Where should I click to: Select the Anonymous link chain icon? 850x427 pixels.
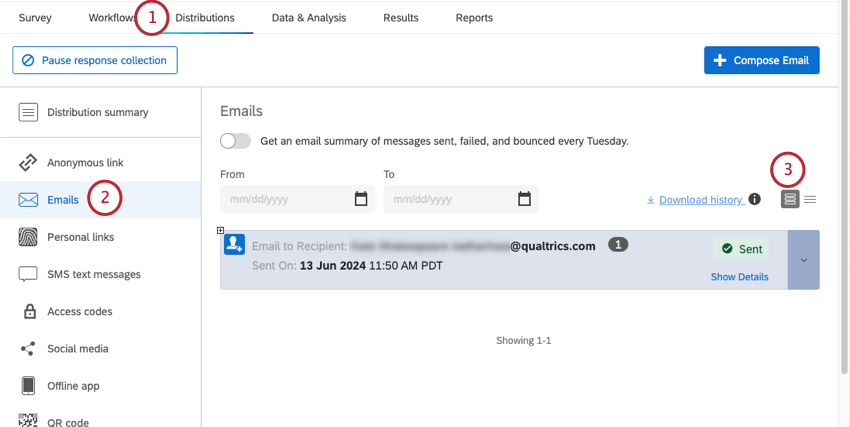[29, 162]
